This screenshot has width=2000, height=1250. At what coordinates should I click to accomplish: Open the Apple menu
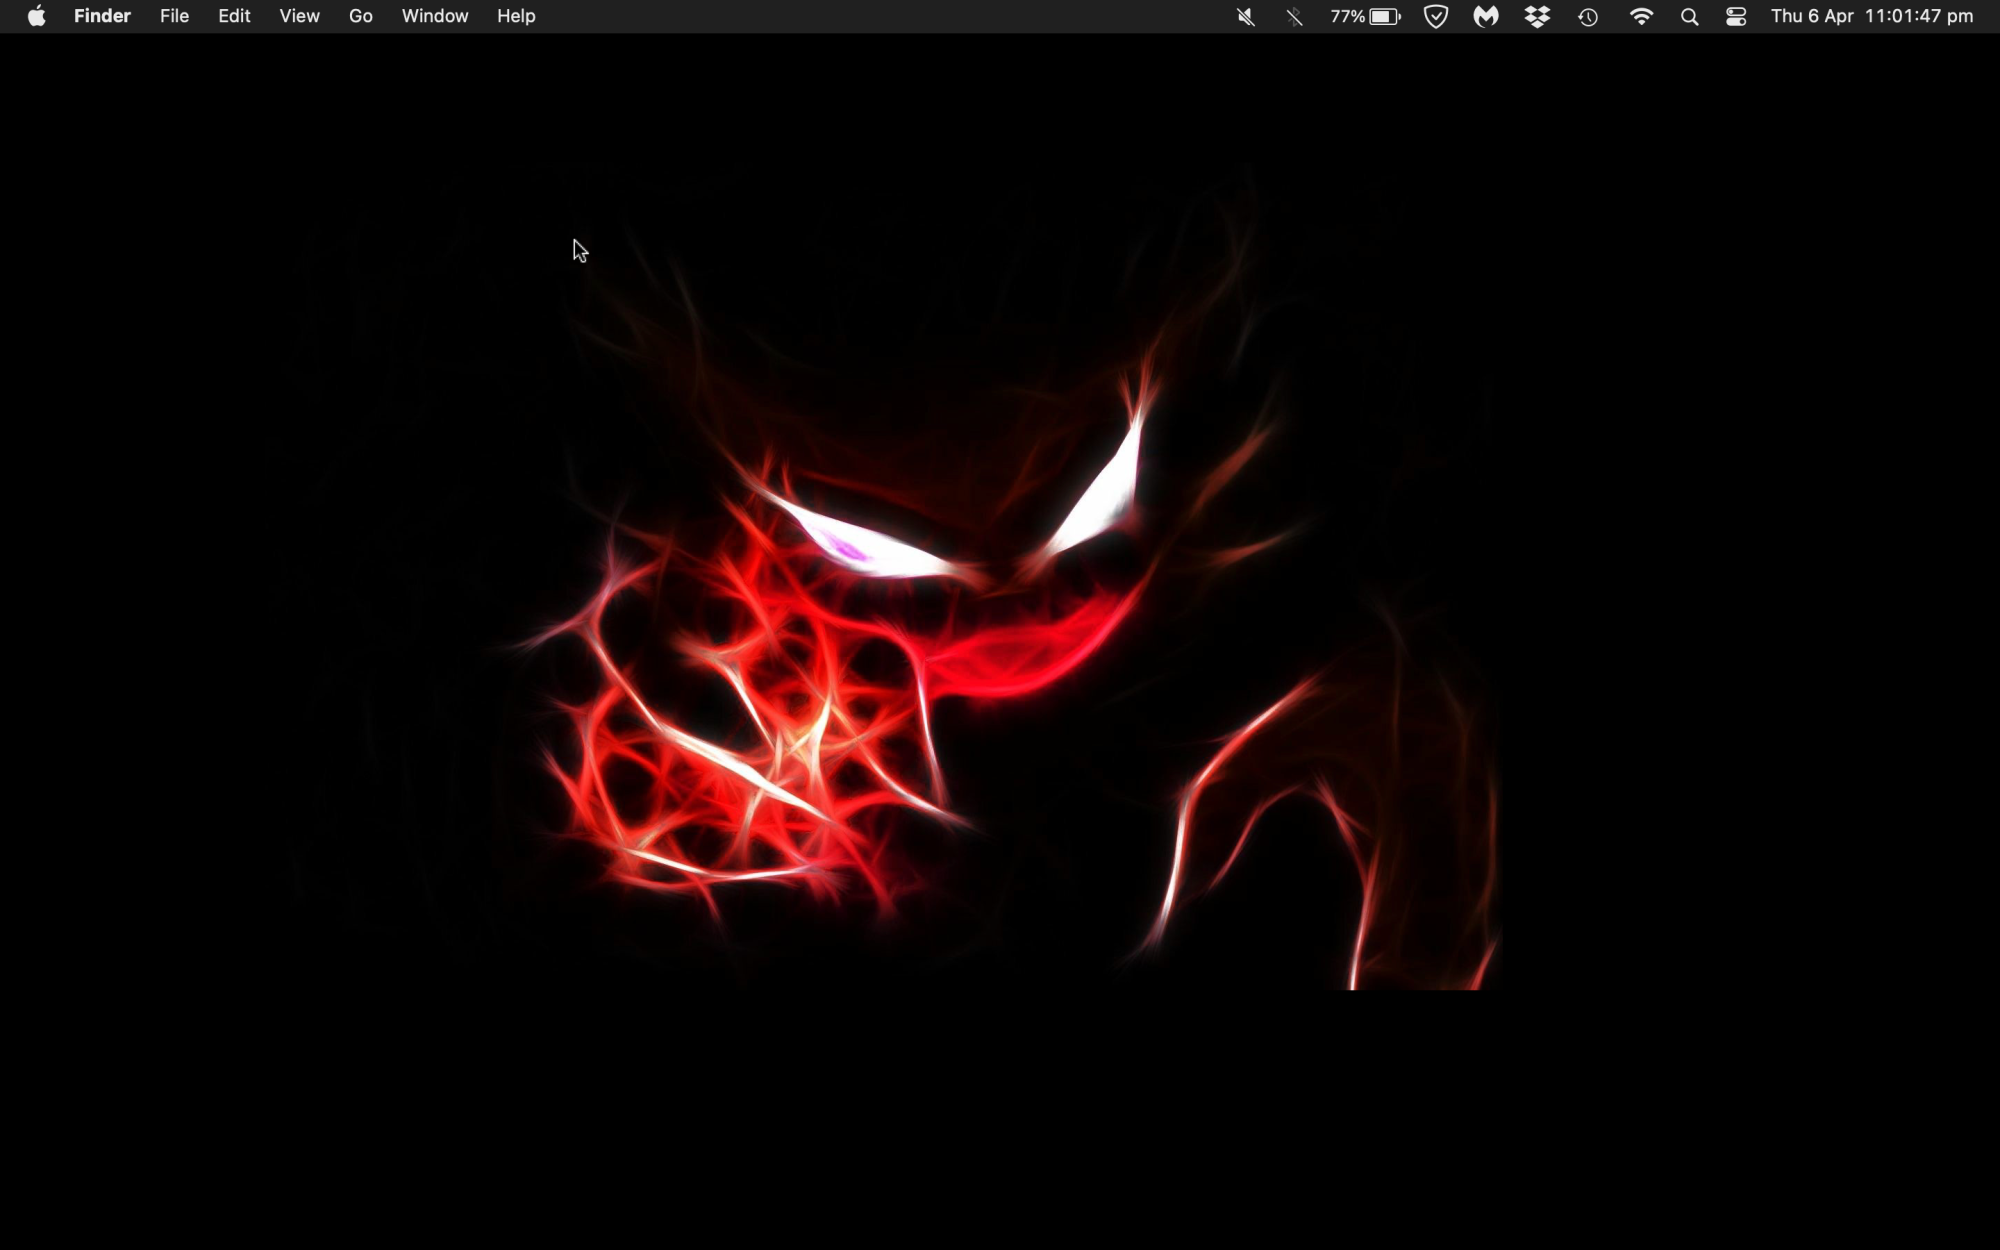coord(37,16)
